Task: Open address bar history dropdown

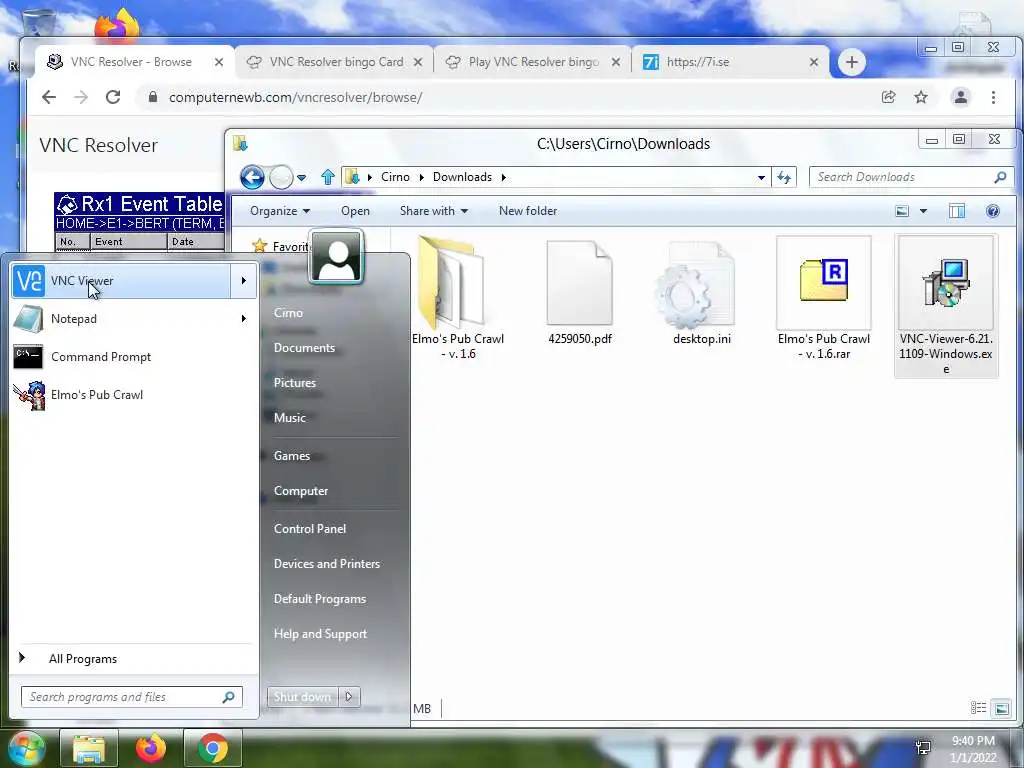Action: click(x=761, y=177)
